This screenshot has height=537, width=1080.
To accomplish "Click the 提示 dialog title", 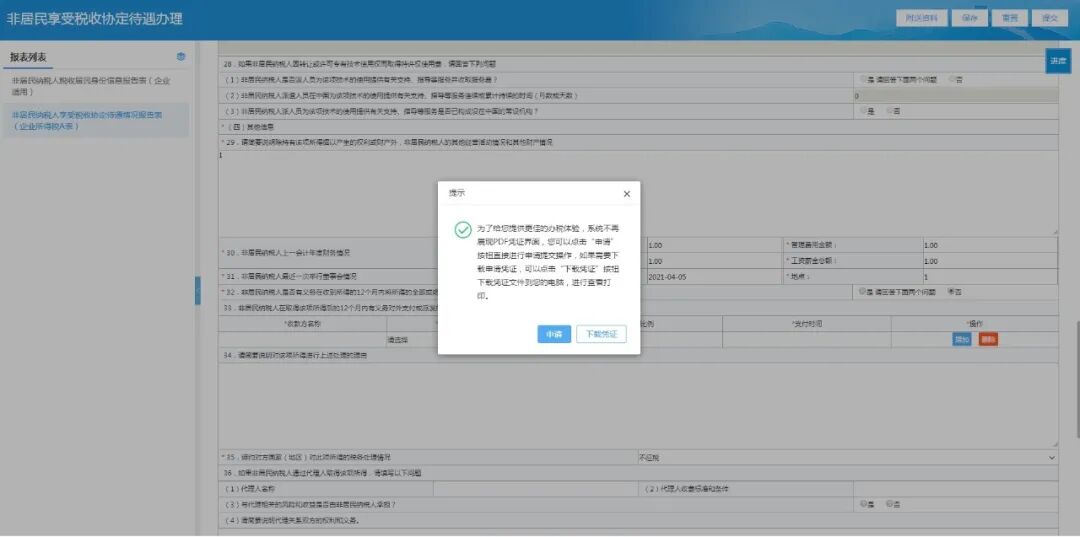I will click(457, 193).
